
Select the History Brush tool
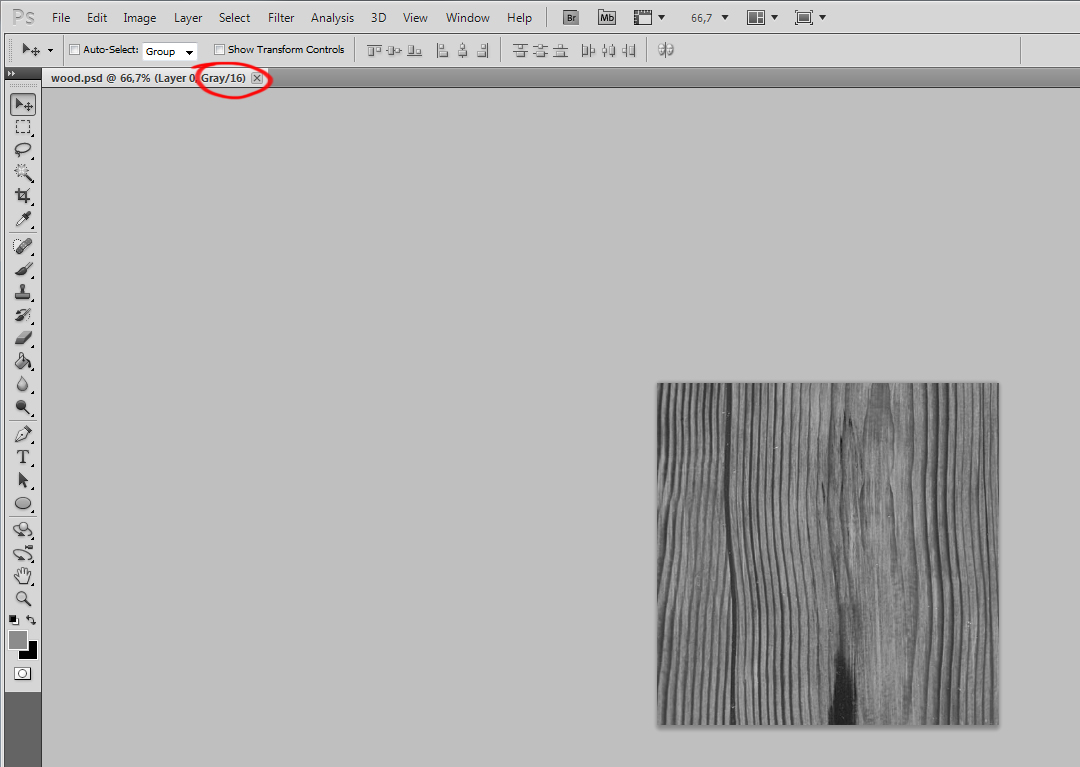[x=23, y=315]
